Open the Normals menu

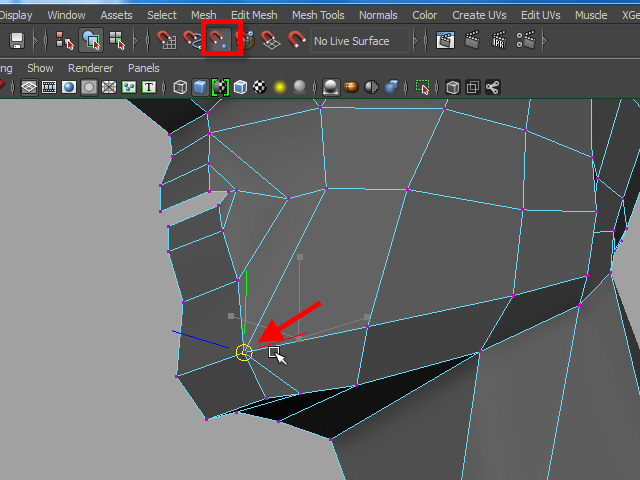(x=378, y=16)
